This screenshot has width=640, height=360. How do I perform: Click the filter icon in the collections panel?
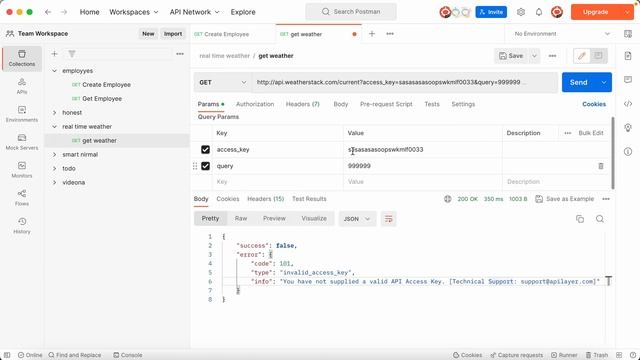pos(72,53)
